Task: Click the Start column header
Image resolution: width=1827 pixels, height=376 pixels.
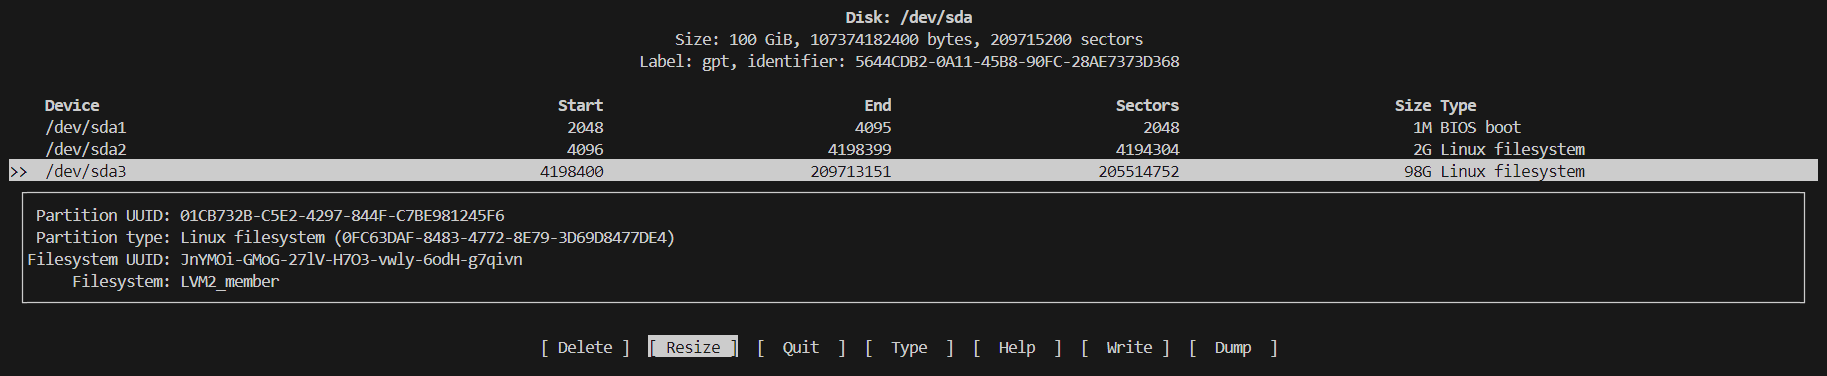Action: pos(580,105)
